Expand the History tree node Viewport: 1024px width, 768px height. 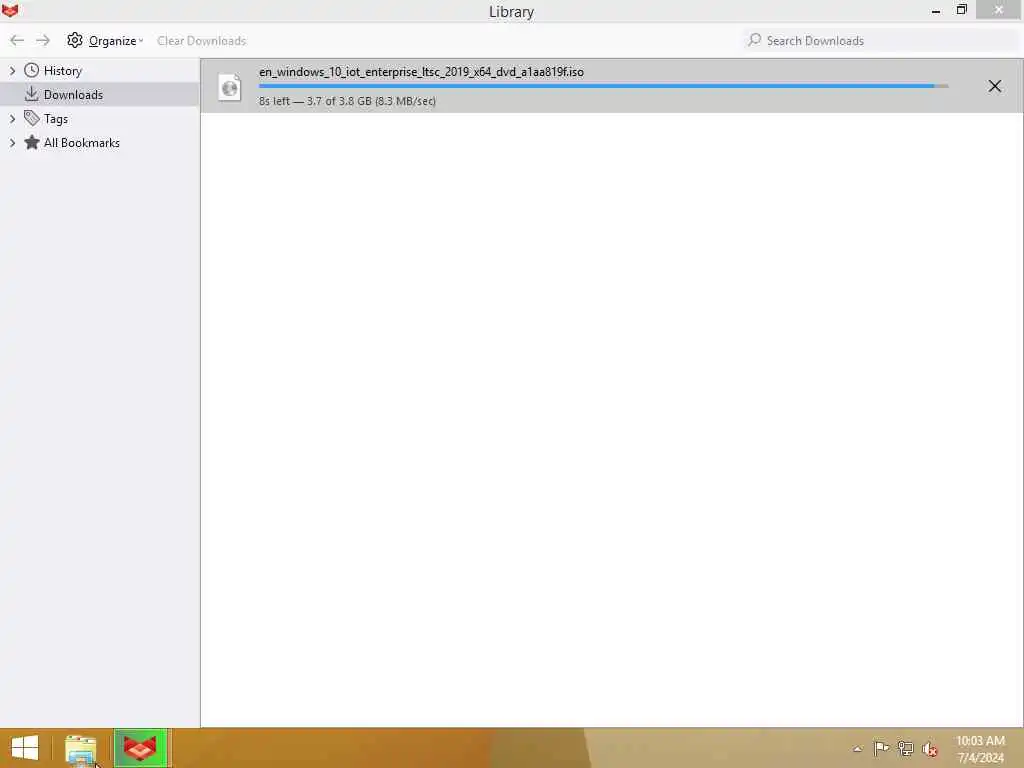[x=12, y=71]
